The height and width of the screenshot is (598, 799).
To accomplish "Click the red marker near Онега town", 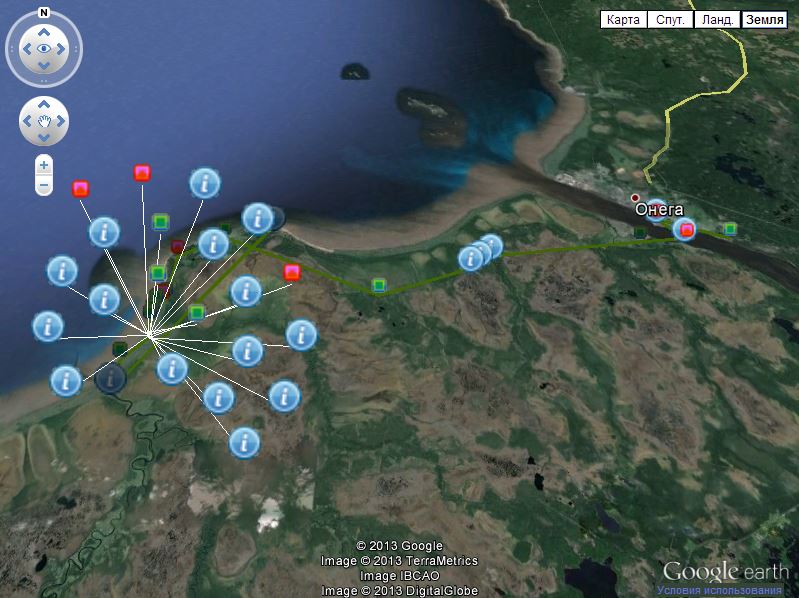I will 686,230.
